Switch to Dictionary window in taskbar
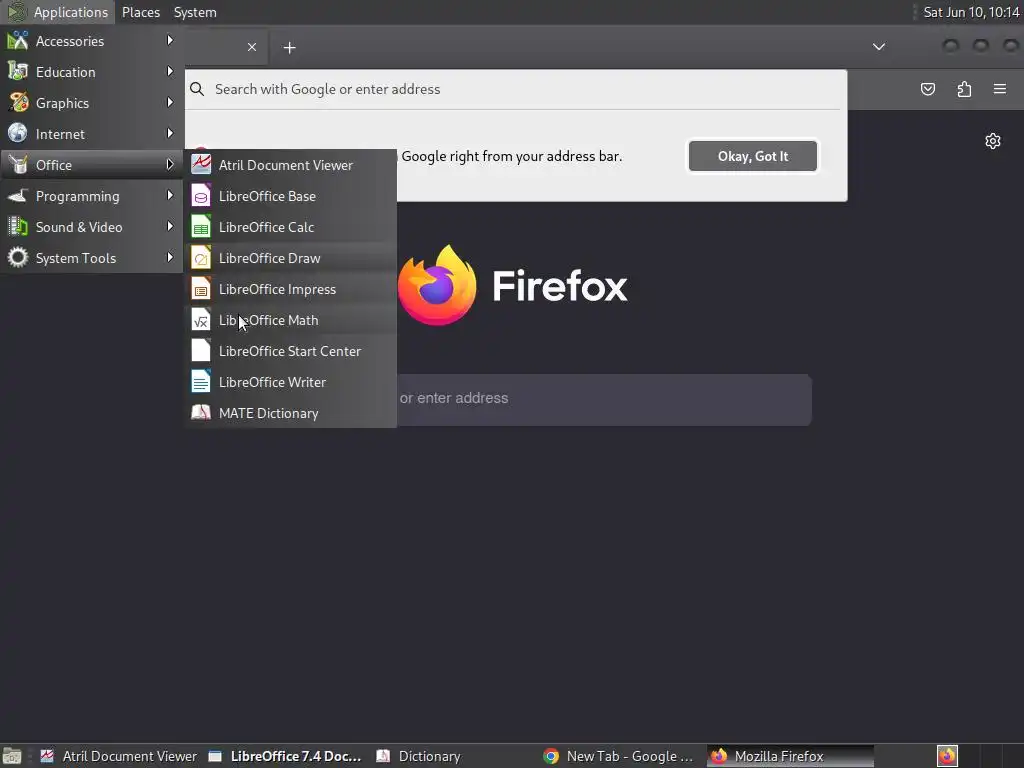 click(418, 756)
